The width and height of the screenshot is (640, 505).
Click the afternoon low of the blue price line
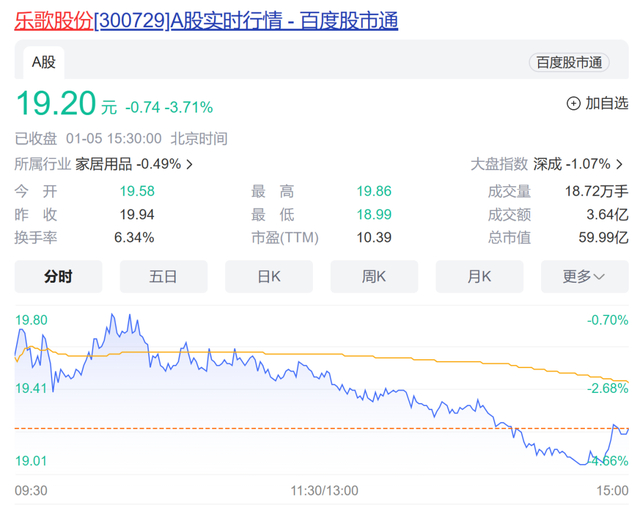point(582,464)
